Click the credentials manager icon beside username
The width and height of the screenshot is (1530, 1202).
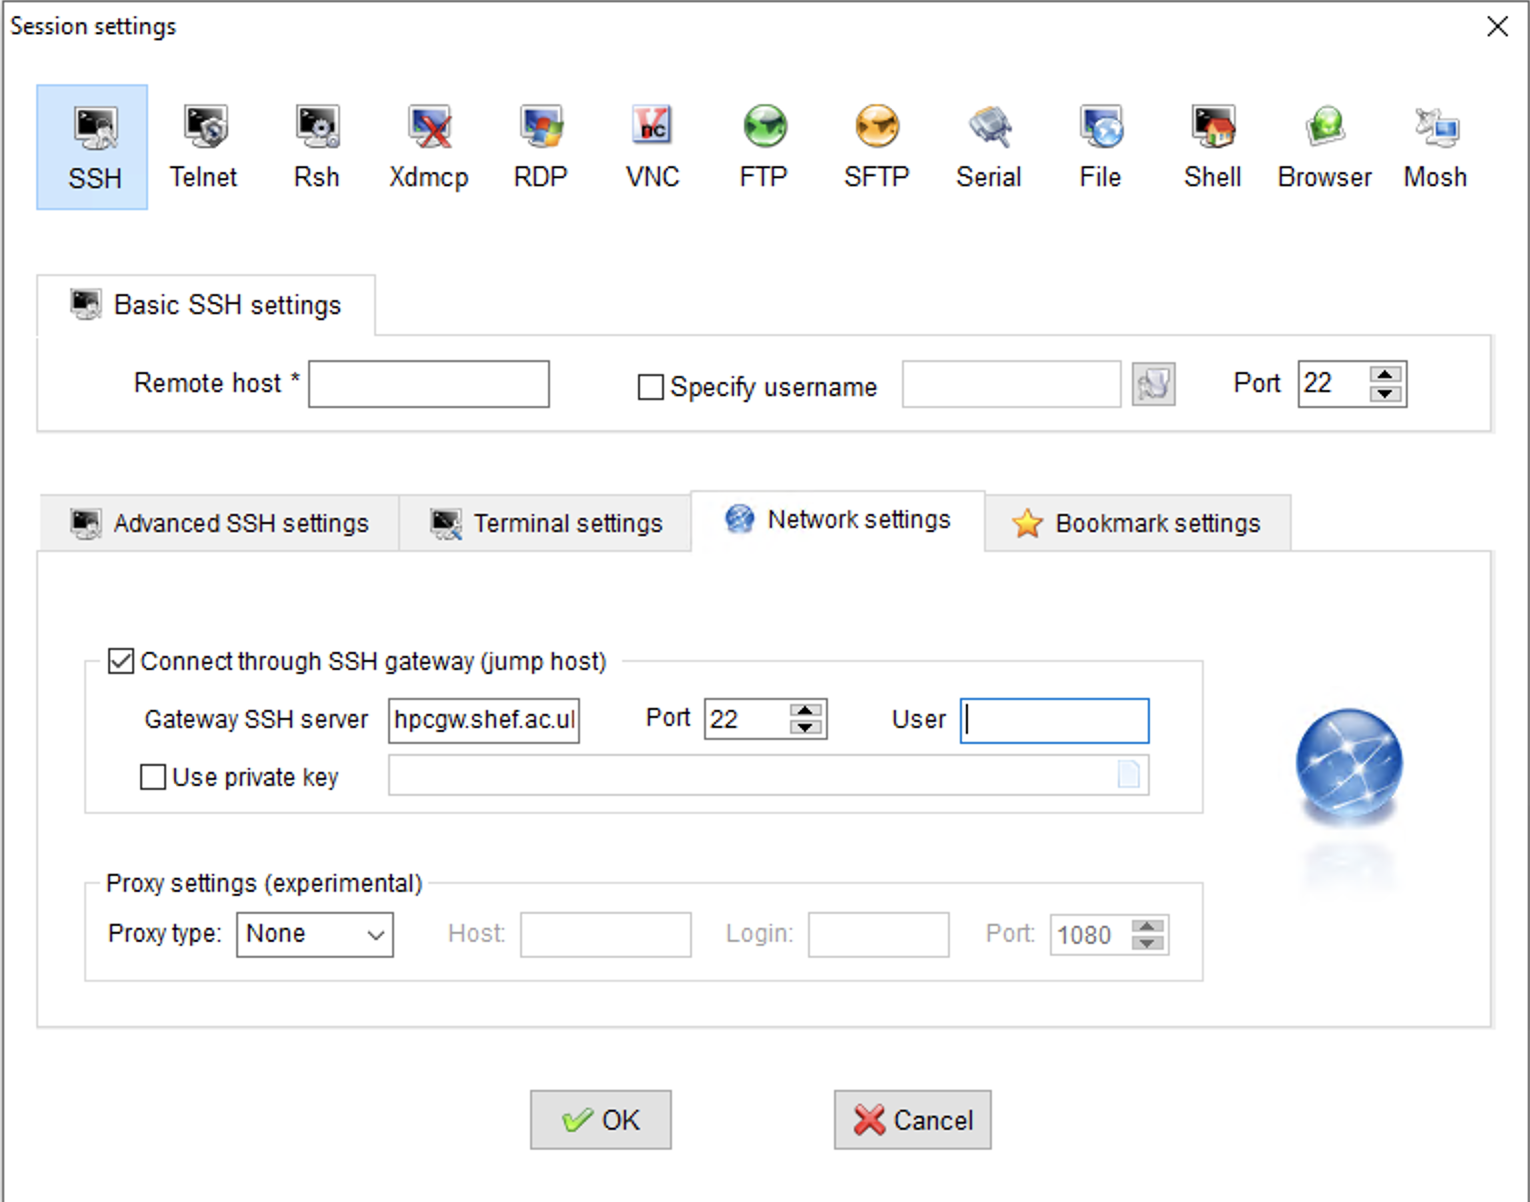(1153, 384)
